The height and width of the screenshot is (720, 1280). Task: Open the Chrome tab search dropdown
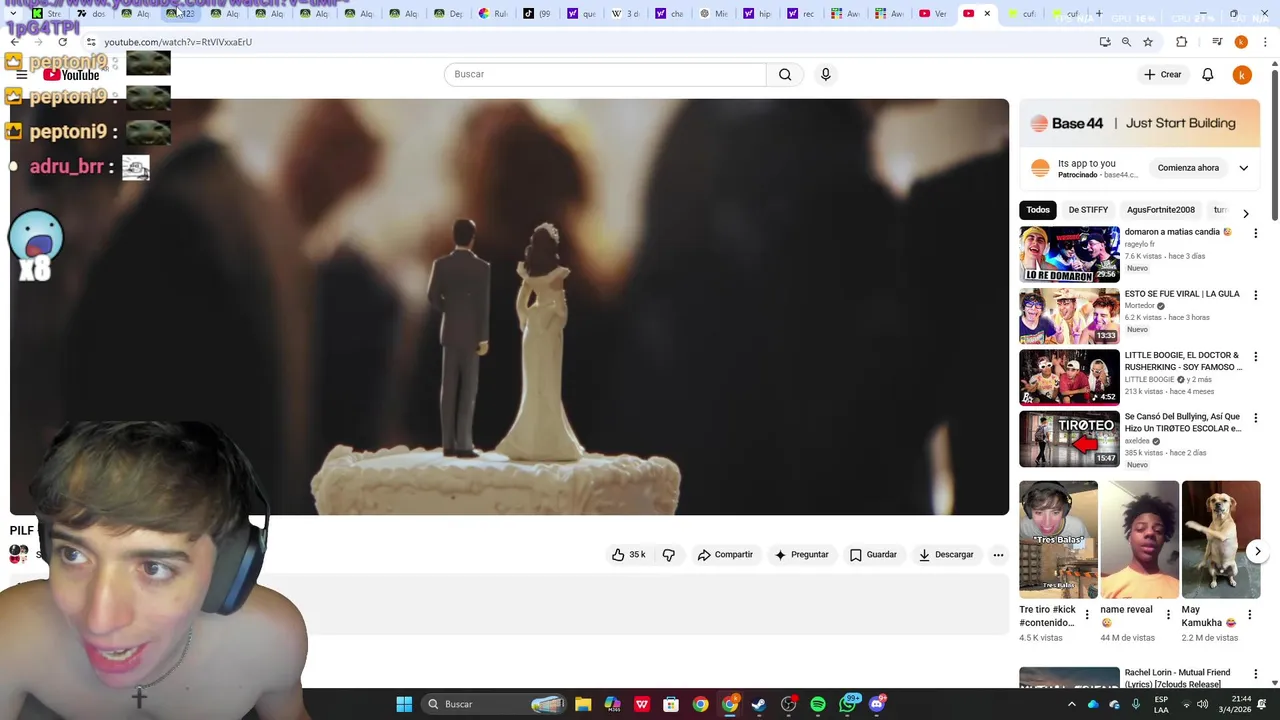pos(12,14)
